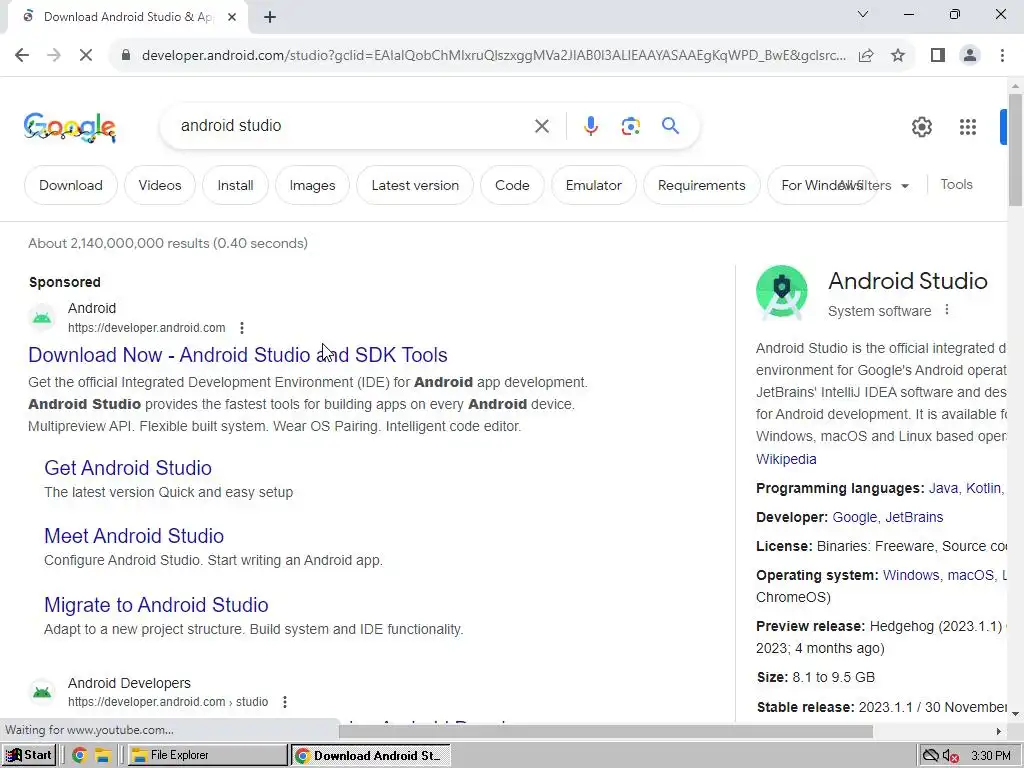
Task: Open the Migrate to Android Studio link
Action: (x=156, y=605)
